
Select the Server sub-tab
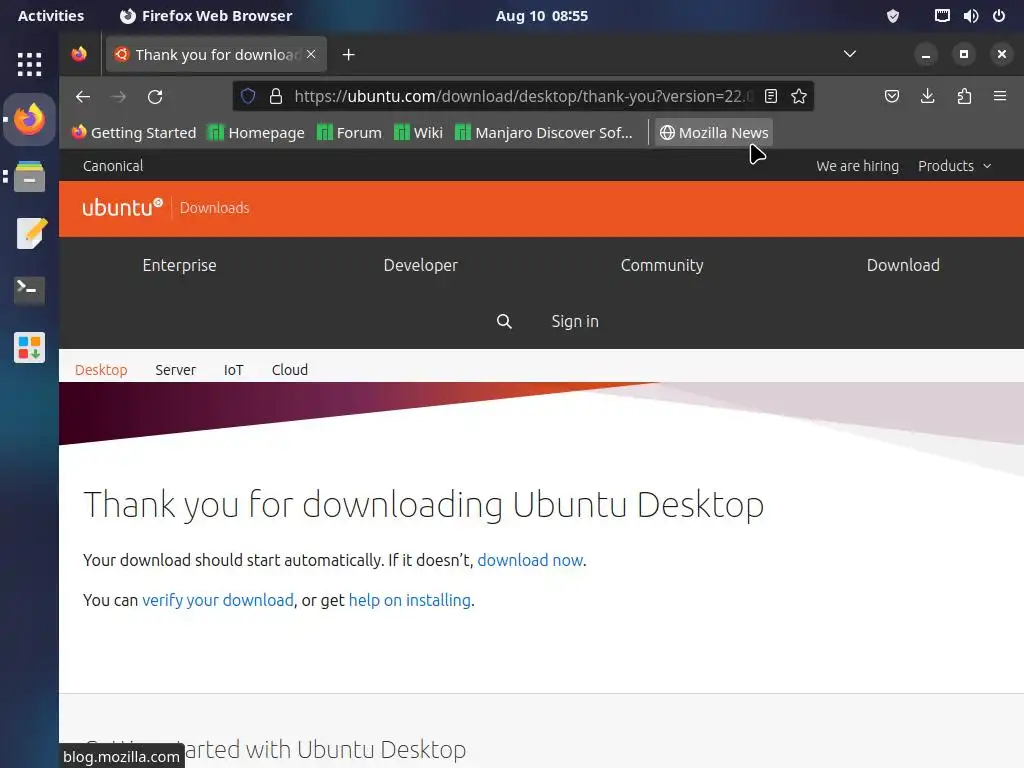pos(176,370)
